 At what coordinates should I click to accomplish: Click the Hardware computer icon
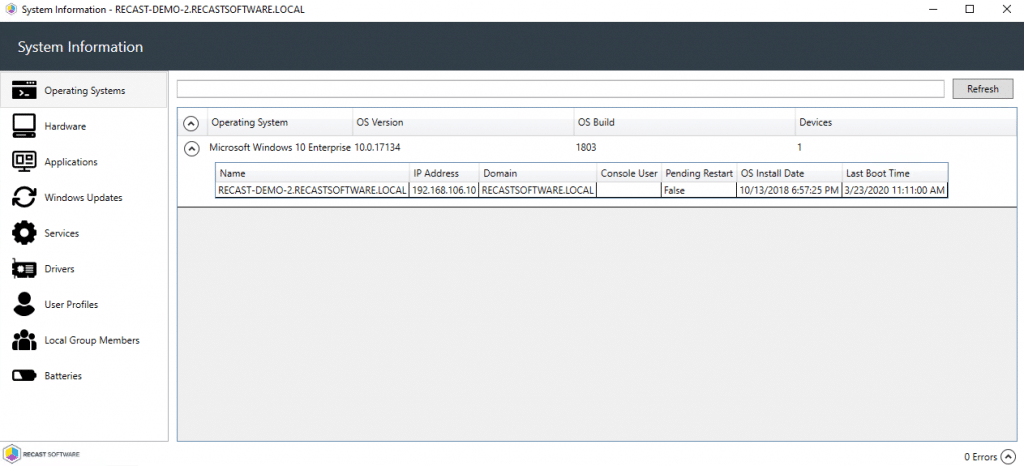(x=24, y=126)
